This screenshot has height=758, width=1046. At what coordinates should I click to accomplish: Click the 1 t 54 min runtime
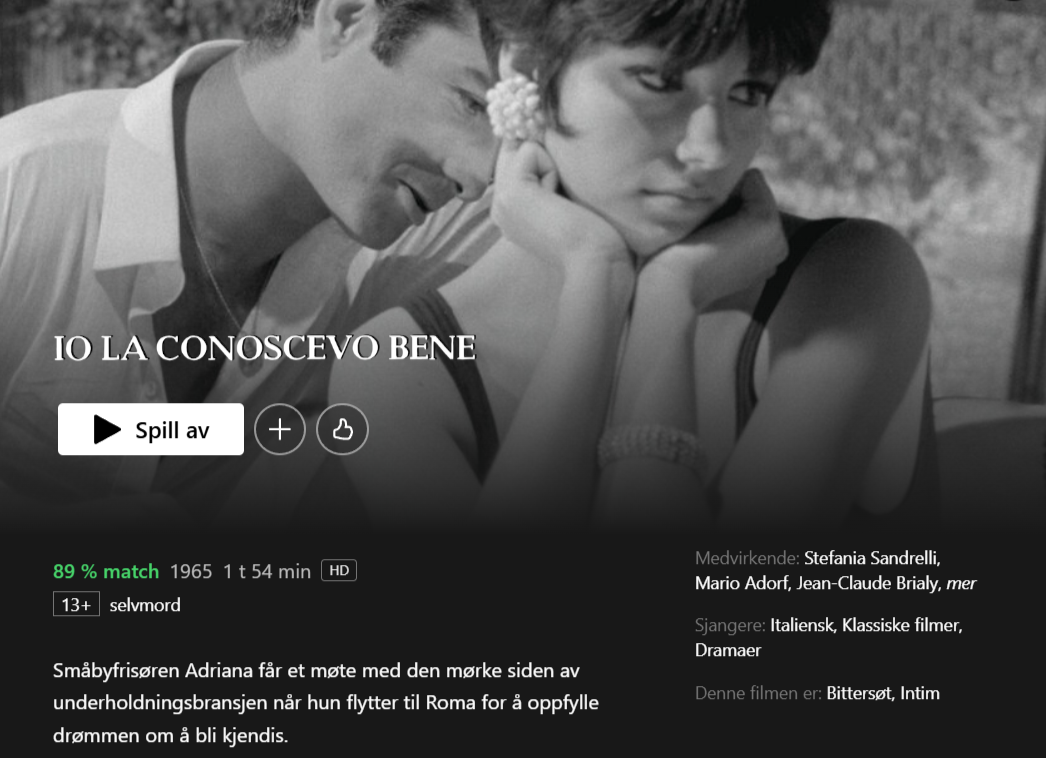tap(267, 572)
